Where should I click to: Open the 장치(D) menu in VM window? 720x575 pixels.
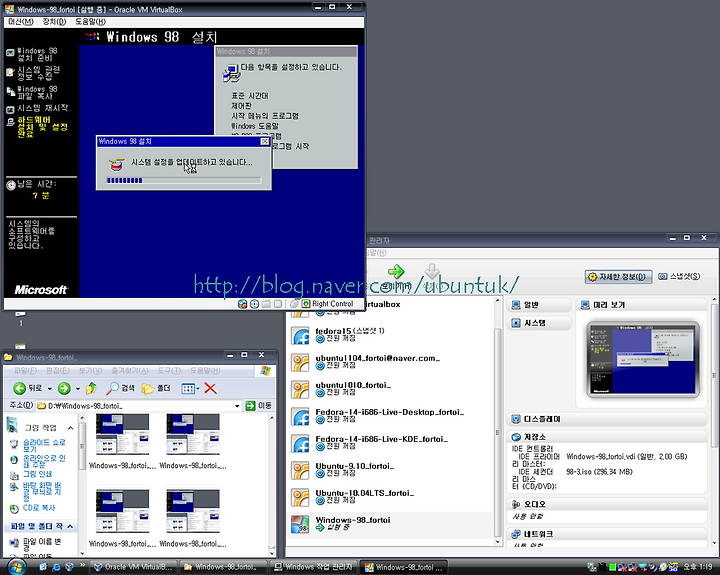[54, 22]
